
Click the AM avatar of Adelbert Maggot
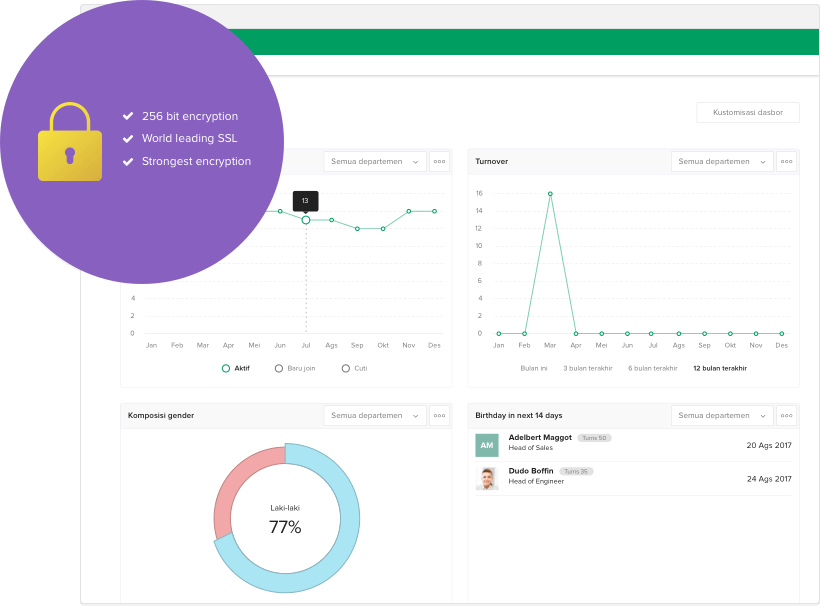coord(487,445)
